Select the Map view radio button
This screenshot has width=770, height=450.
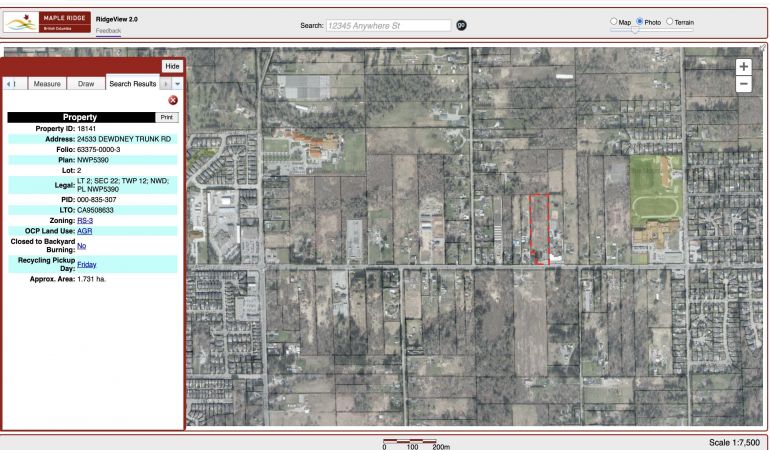pos(614,22)
